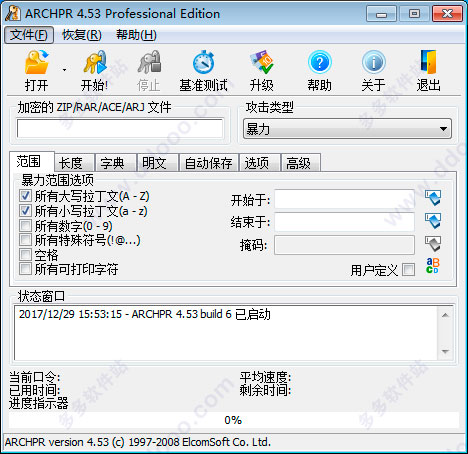This screenshot has width=468, height=454.
Task: Run the 基准测试 benchmark icon
Action: (203, 62)
